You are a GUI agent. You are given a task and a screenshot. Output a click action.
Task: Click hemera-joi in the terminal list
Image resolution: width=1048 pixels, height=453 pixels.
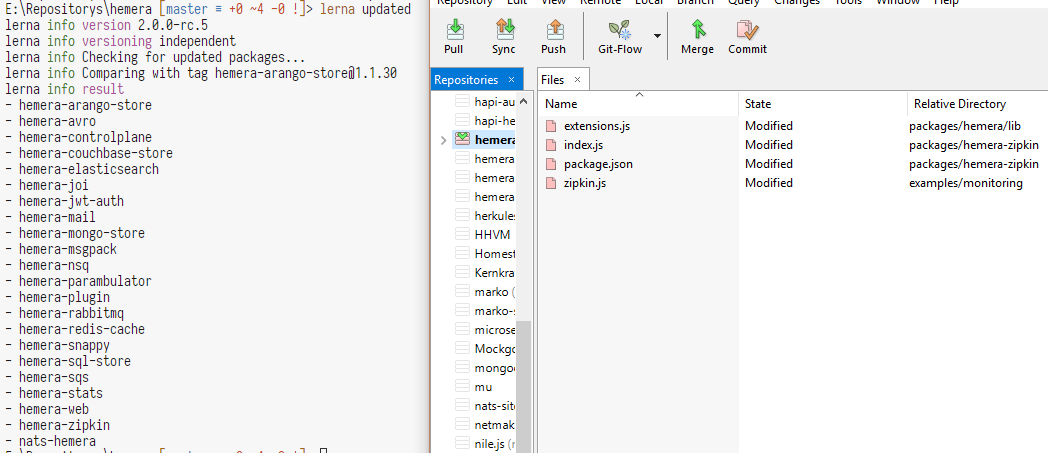[x=53, y=185]
